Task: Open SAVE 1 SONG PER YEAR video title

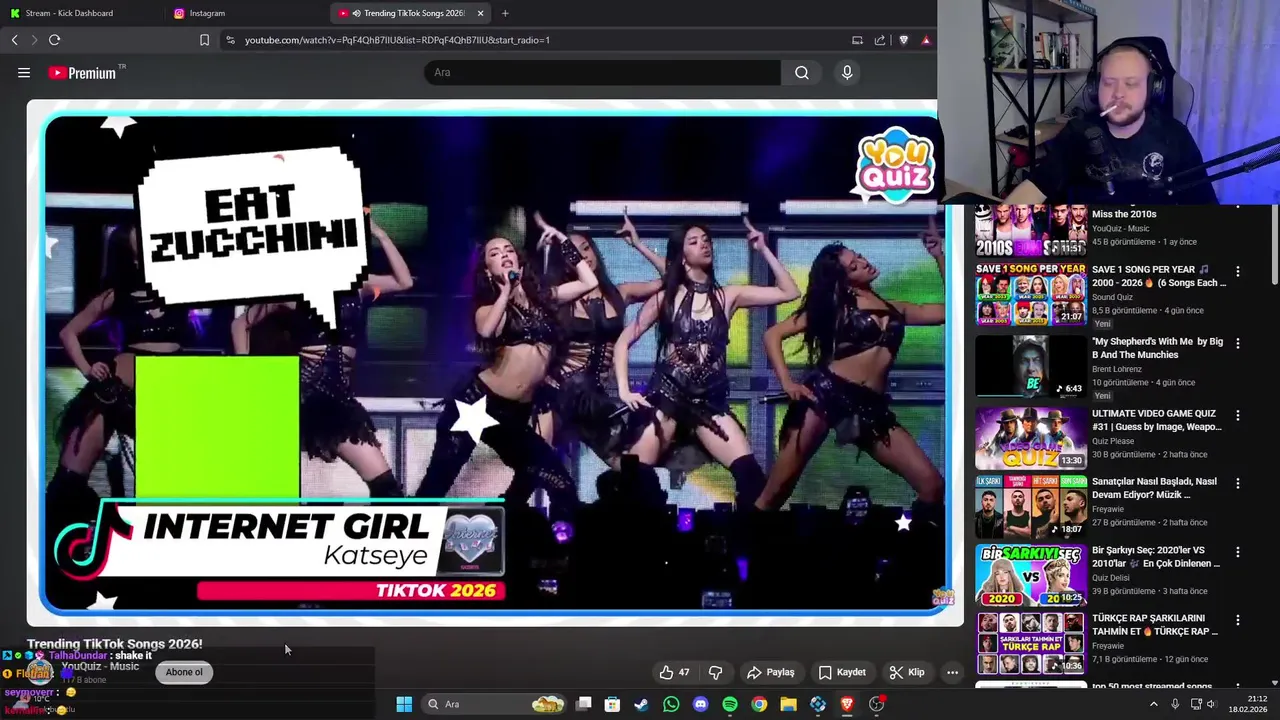Action: click(1158, 276)
